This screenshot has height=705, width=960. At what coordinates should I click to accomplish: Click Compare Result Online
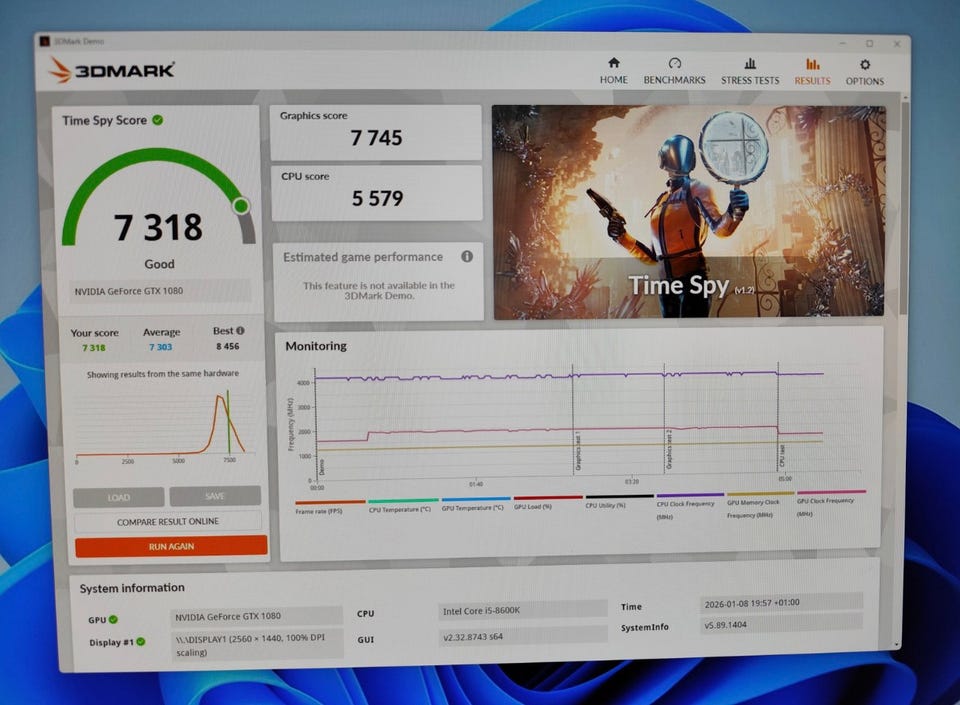click(168, 521)
